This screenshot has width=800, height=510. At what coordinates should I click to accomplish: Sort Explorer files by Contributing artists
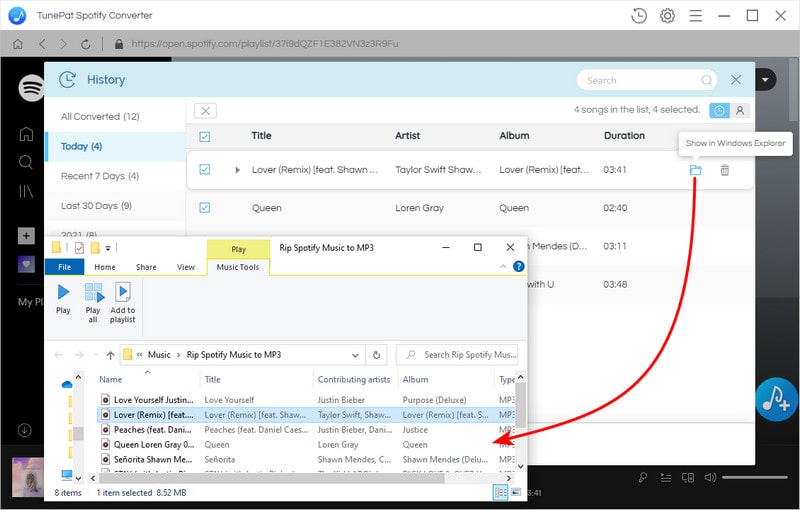[354, 379]
